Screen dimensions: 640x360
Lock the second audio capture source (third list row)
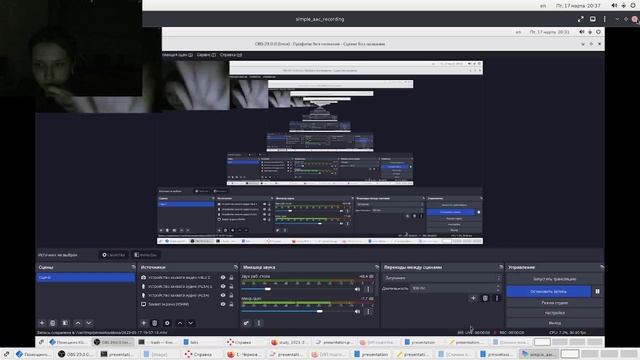[231, 296]
